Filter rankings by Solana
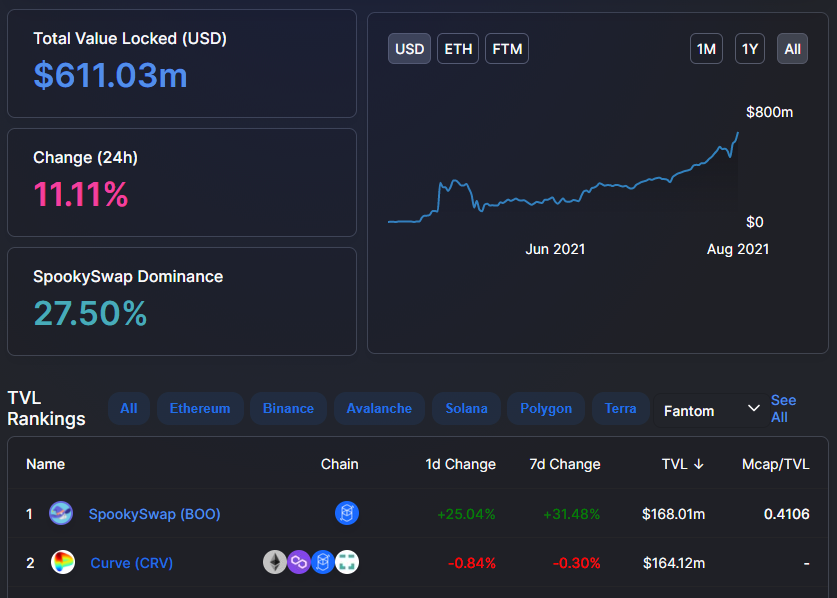This screenshot has width=837, height=598. click(x=467, y=408)
